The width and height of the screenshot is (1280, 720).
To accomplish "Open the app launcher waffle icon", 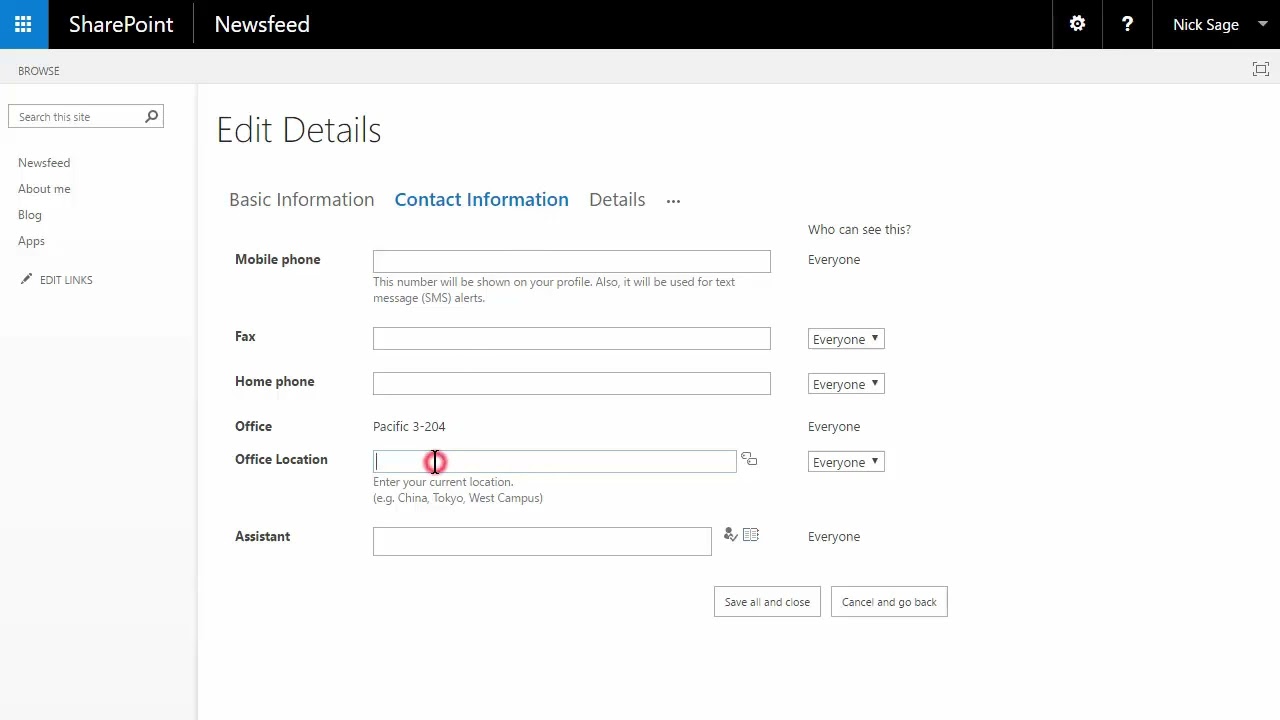I will coord(23,24).
